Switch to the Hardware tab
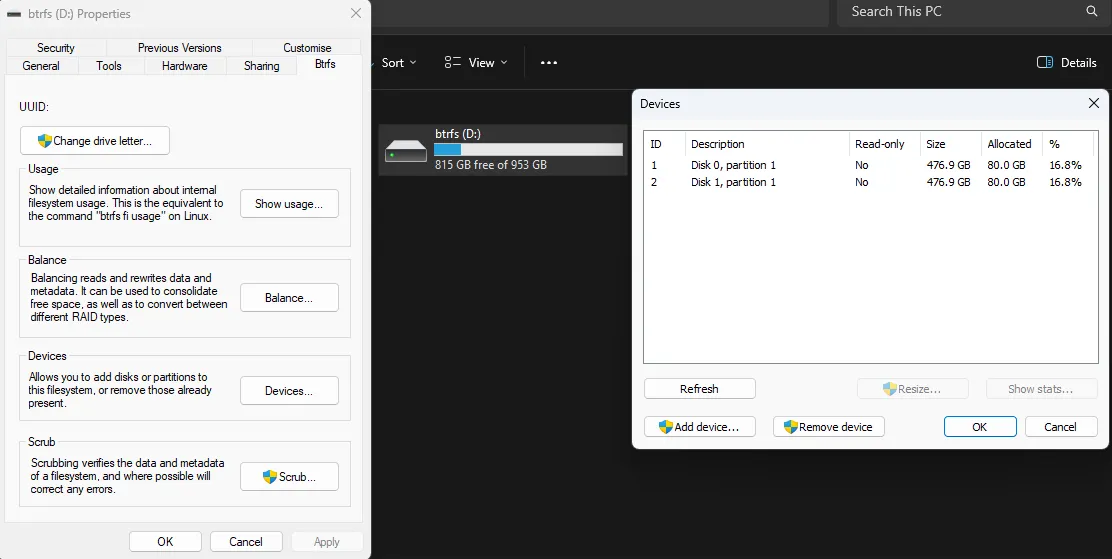1112x559 pixels. tap(184, 65)
